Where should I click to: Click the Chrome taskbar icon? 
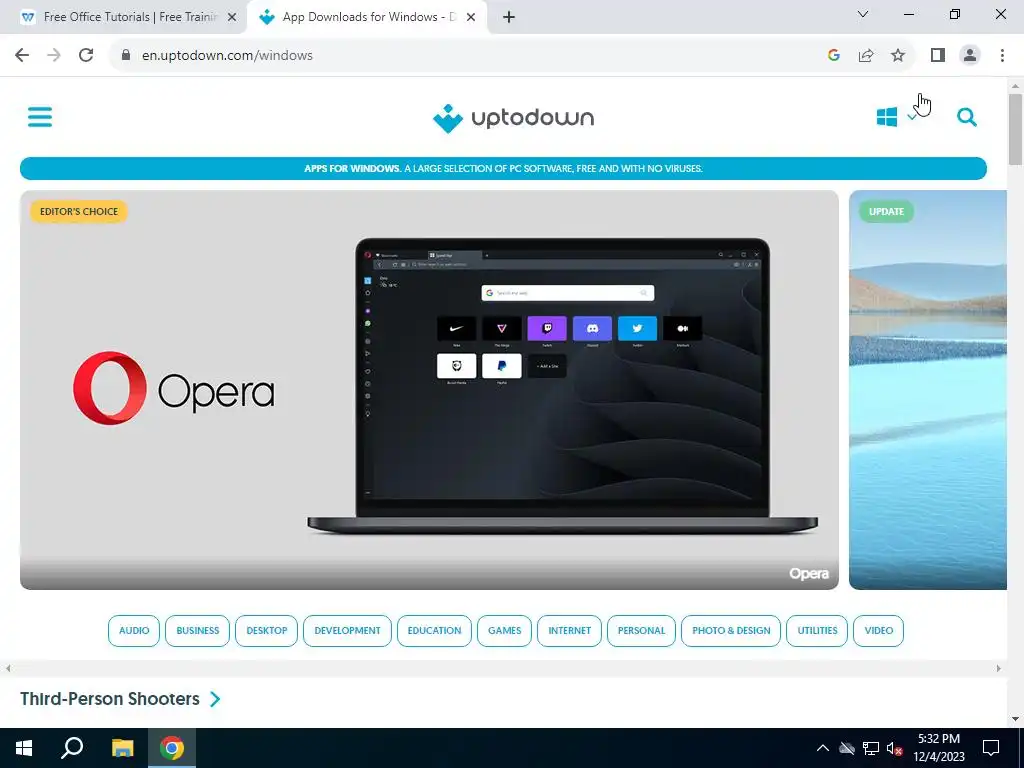pos(172,748)
